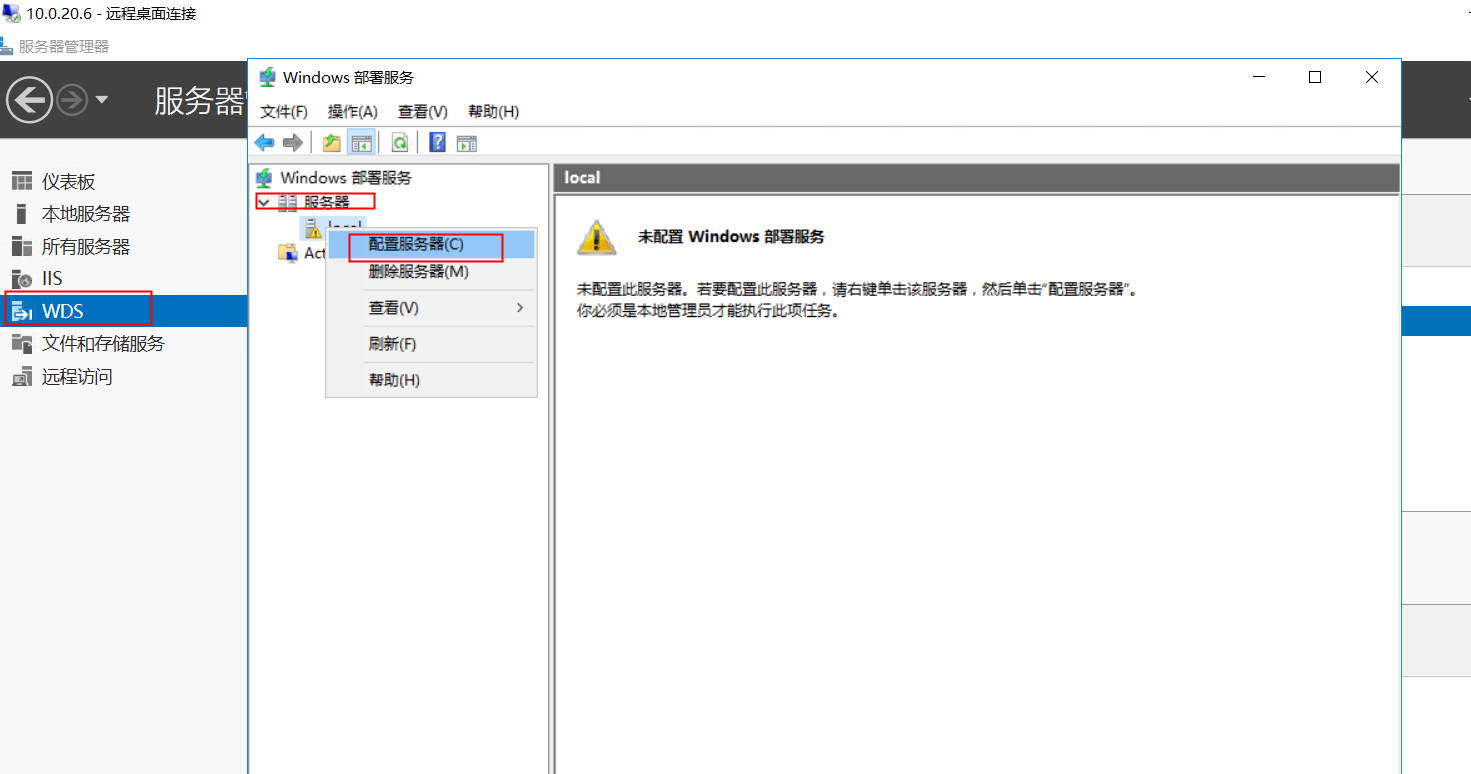Viewport: 1471px width, 774px height.
Task: Select 仪表板 text in Server Manager sidebar
Action: (68, 181)
